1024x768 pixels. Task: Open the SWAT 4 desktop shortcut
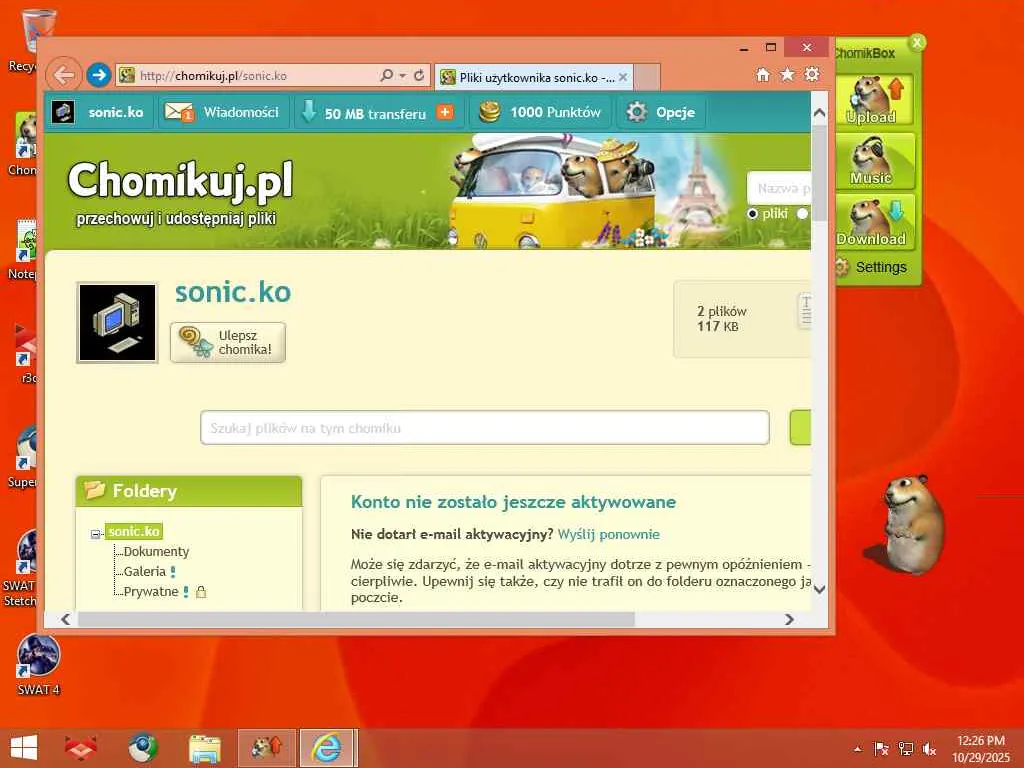point(39,665)
